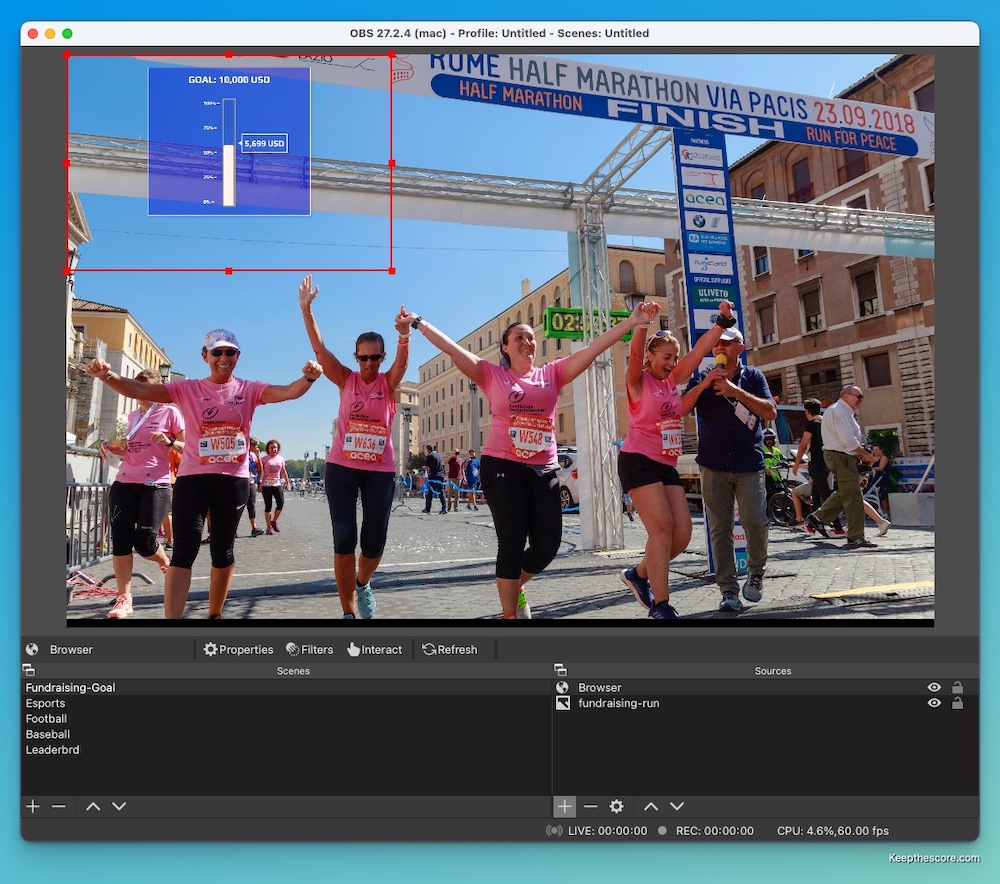Click the REC: 00:00:00 status text
The image size is (1000, 884).
click(715, 830)
